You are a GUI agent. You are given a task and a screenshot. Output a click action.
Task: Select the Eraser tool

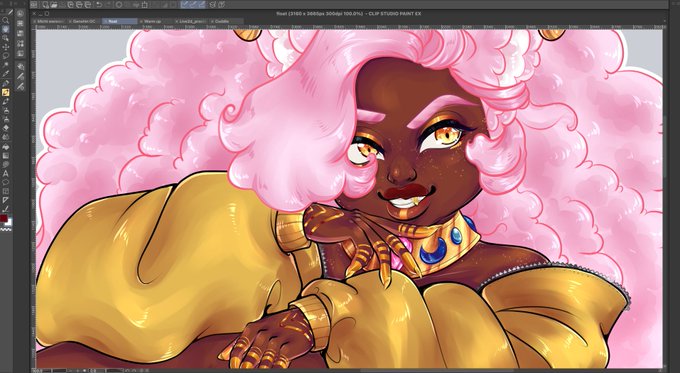(6, 128)
